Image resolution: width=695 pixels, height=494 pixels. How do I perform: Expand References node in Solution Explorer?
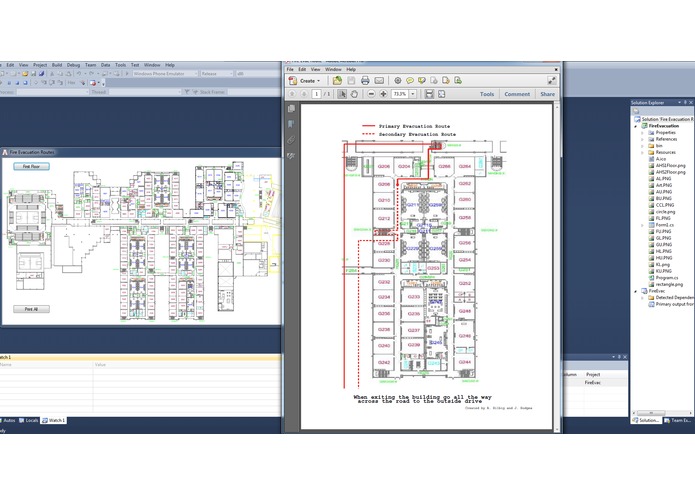pyautogui.click(x=642, y=140)
